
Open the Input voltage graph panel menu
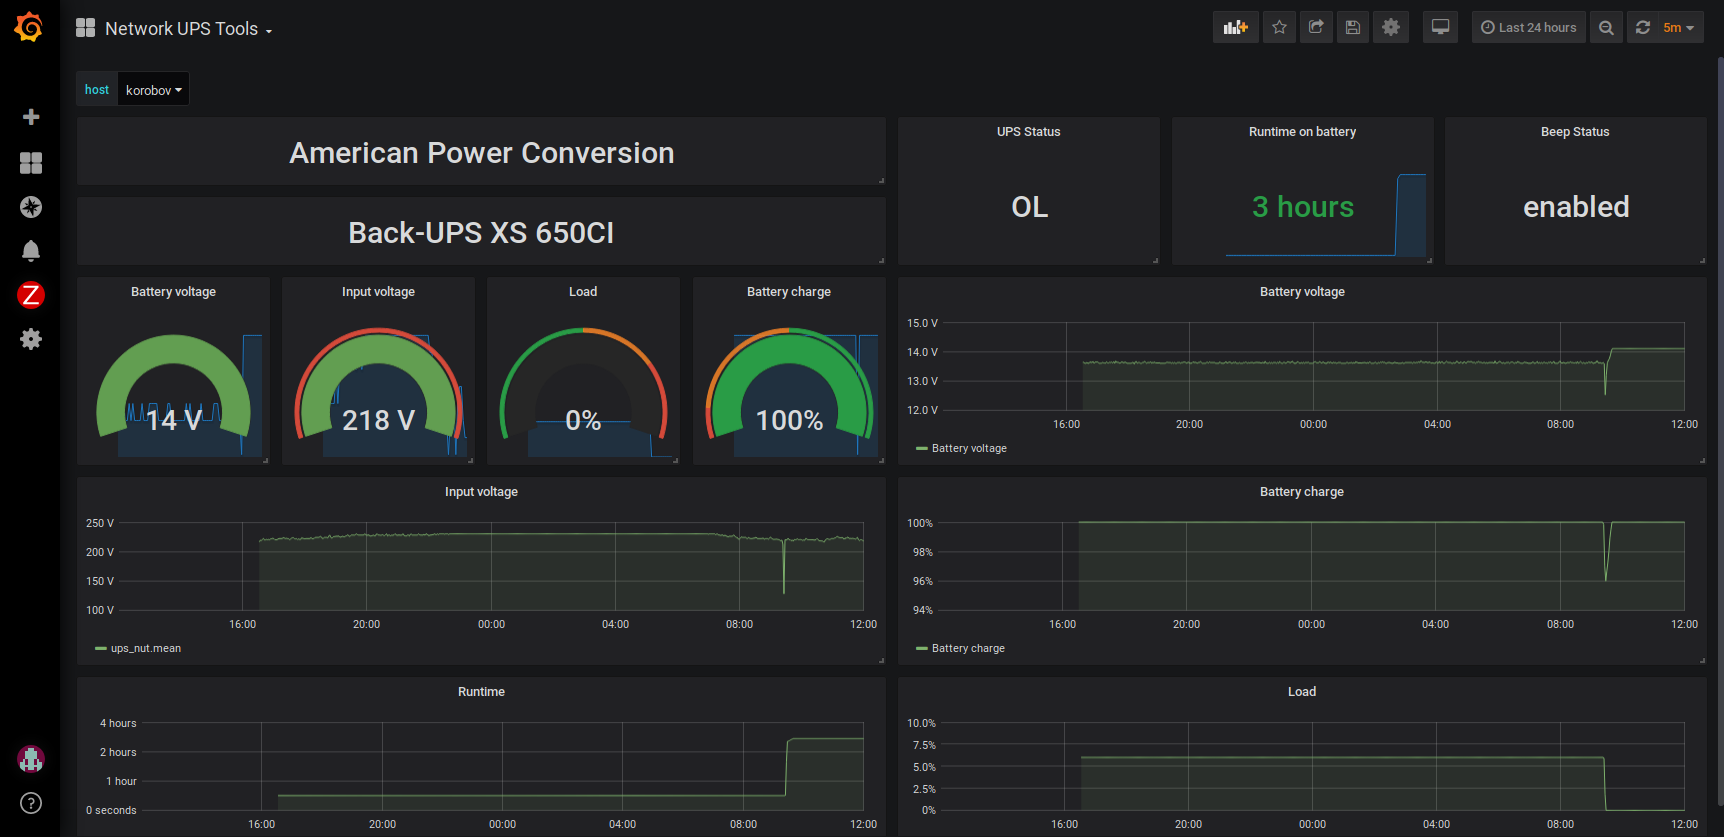coord(482,492)
